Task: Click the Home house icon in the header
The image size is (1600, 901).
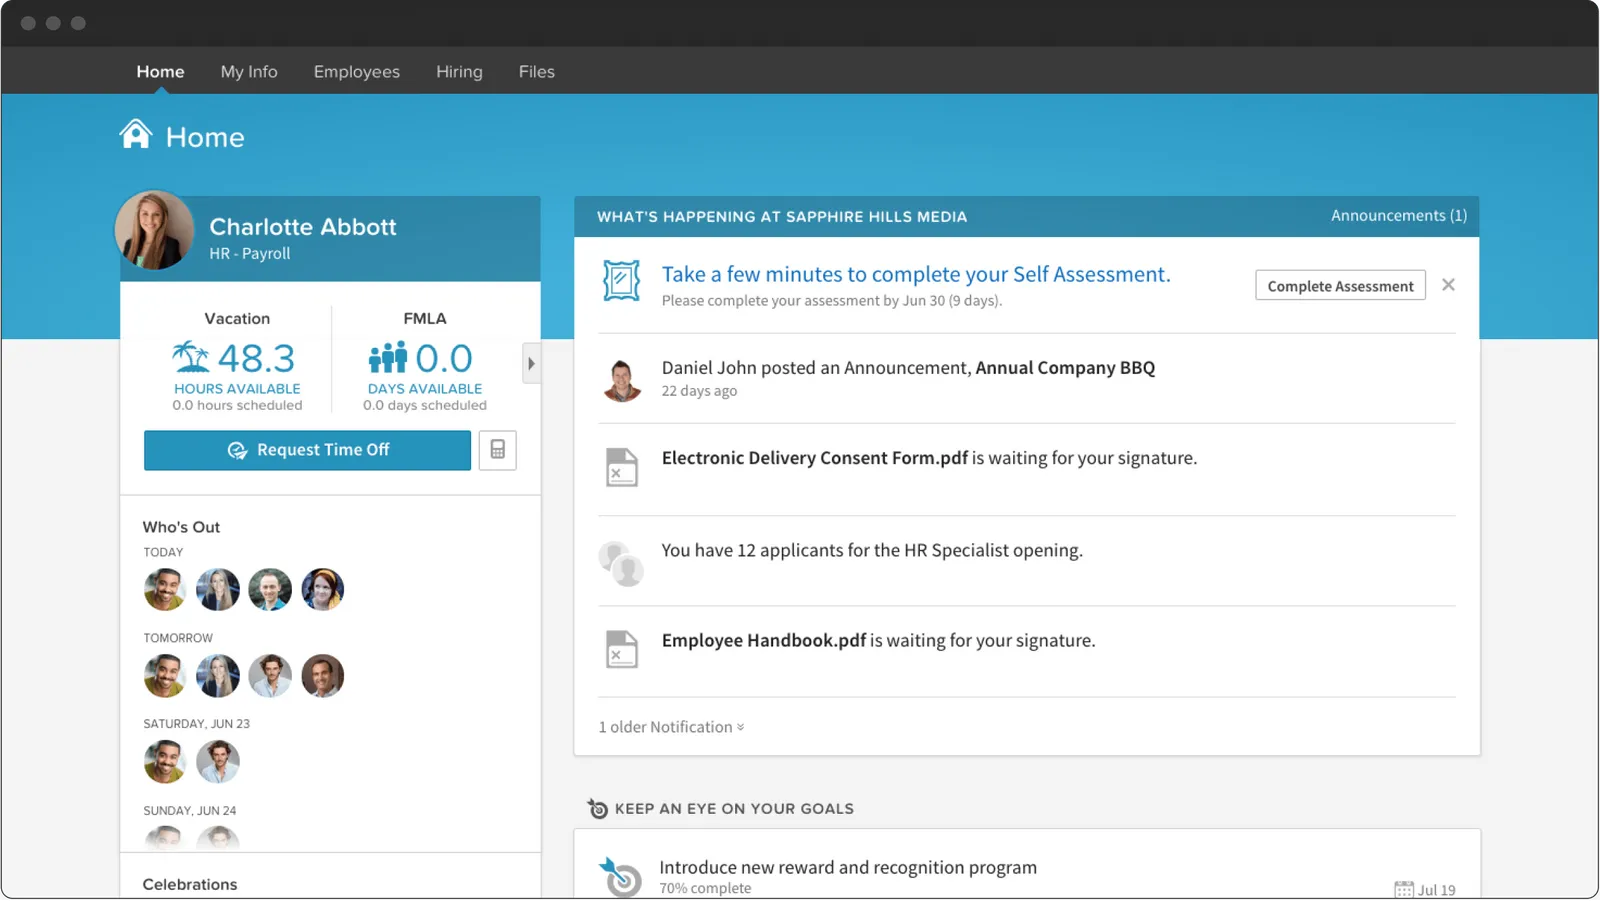Action: tap(136, 134)
